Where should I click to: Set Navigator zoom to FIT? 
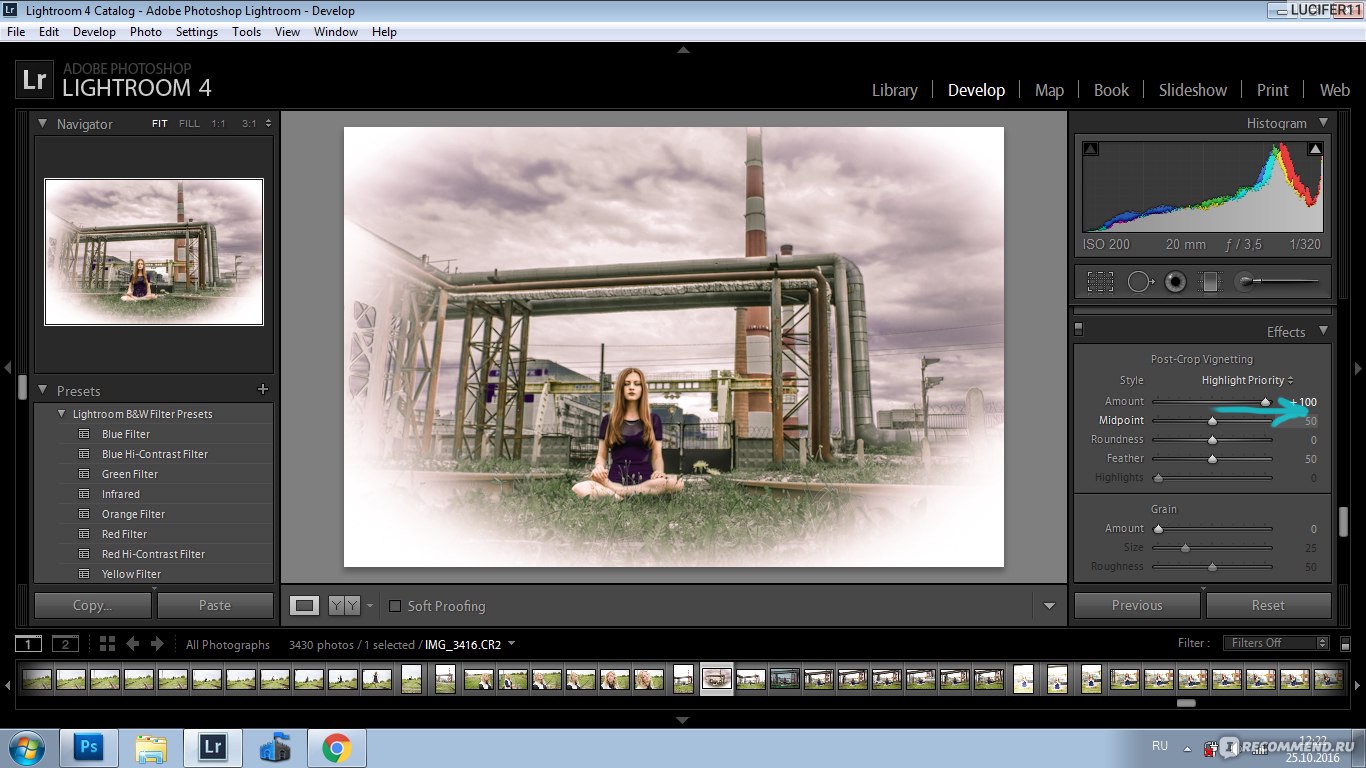click(160, 124)
